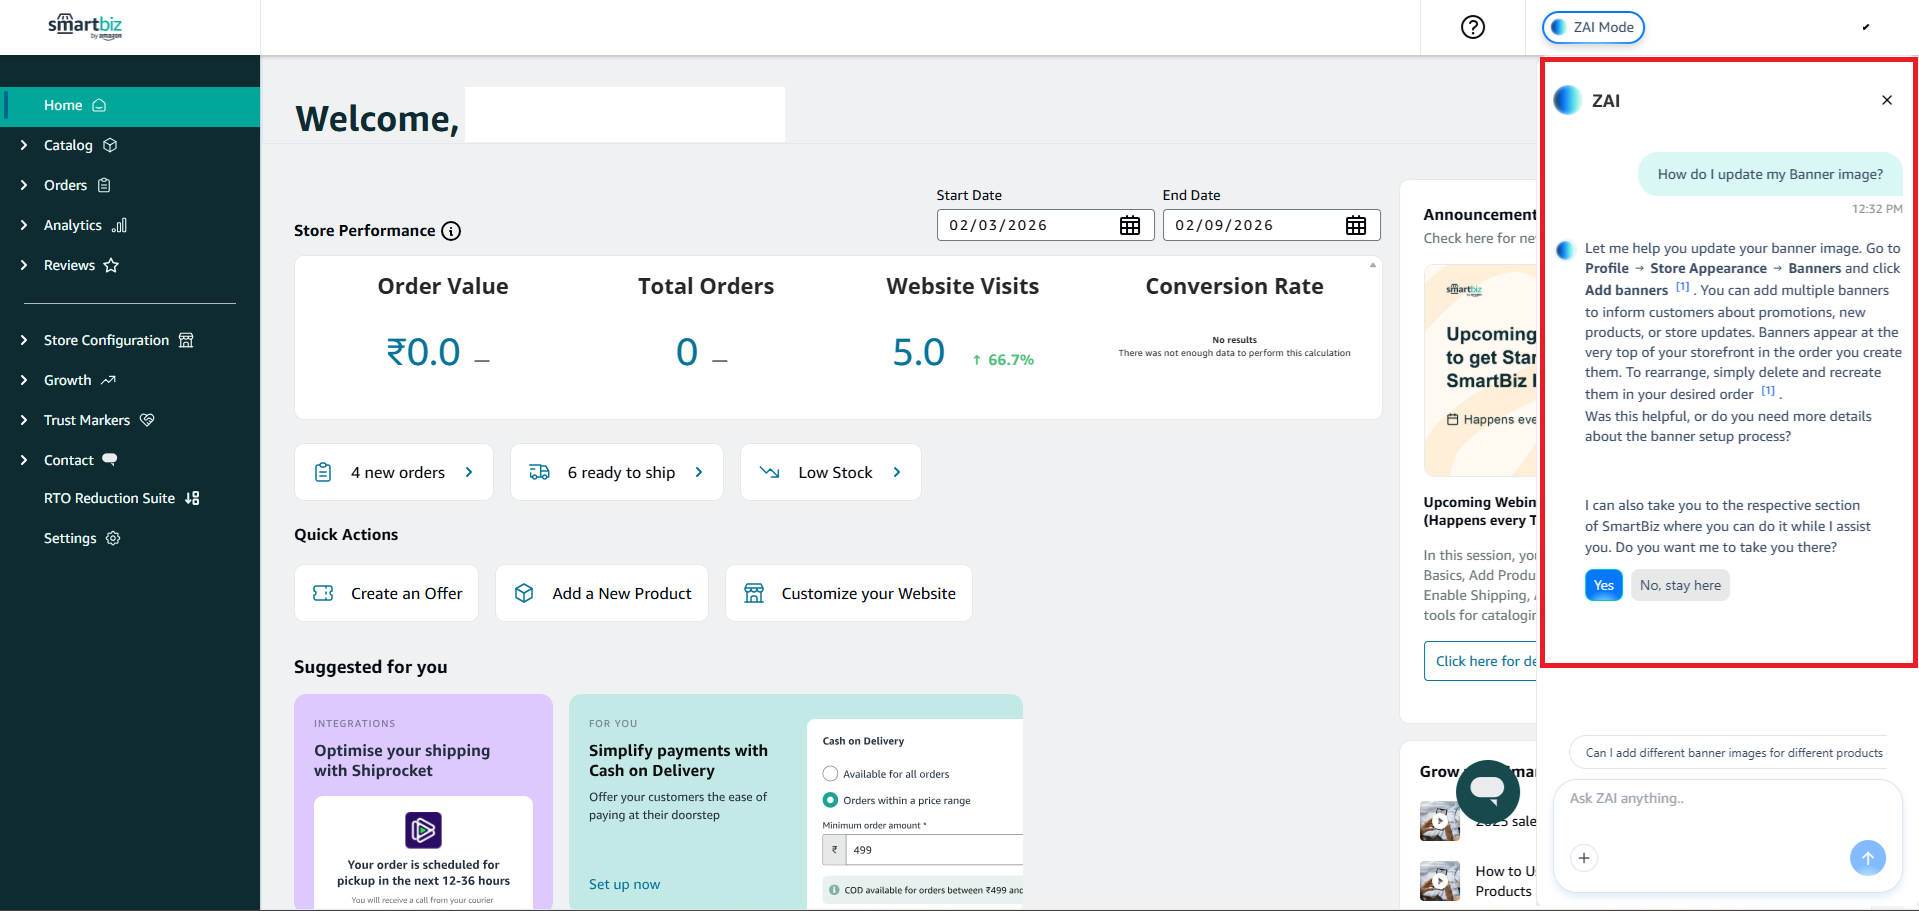Open the '4 new orders' card

pos(394,472)
